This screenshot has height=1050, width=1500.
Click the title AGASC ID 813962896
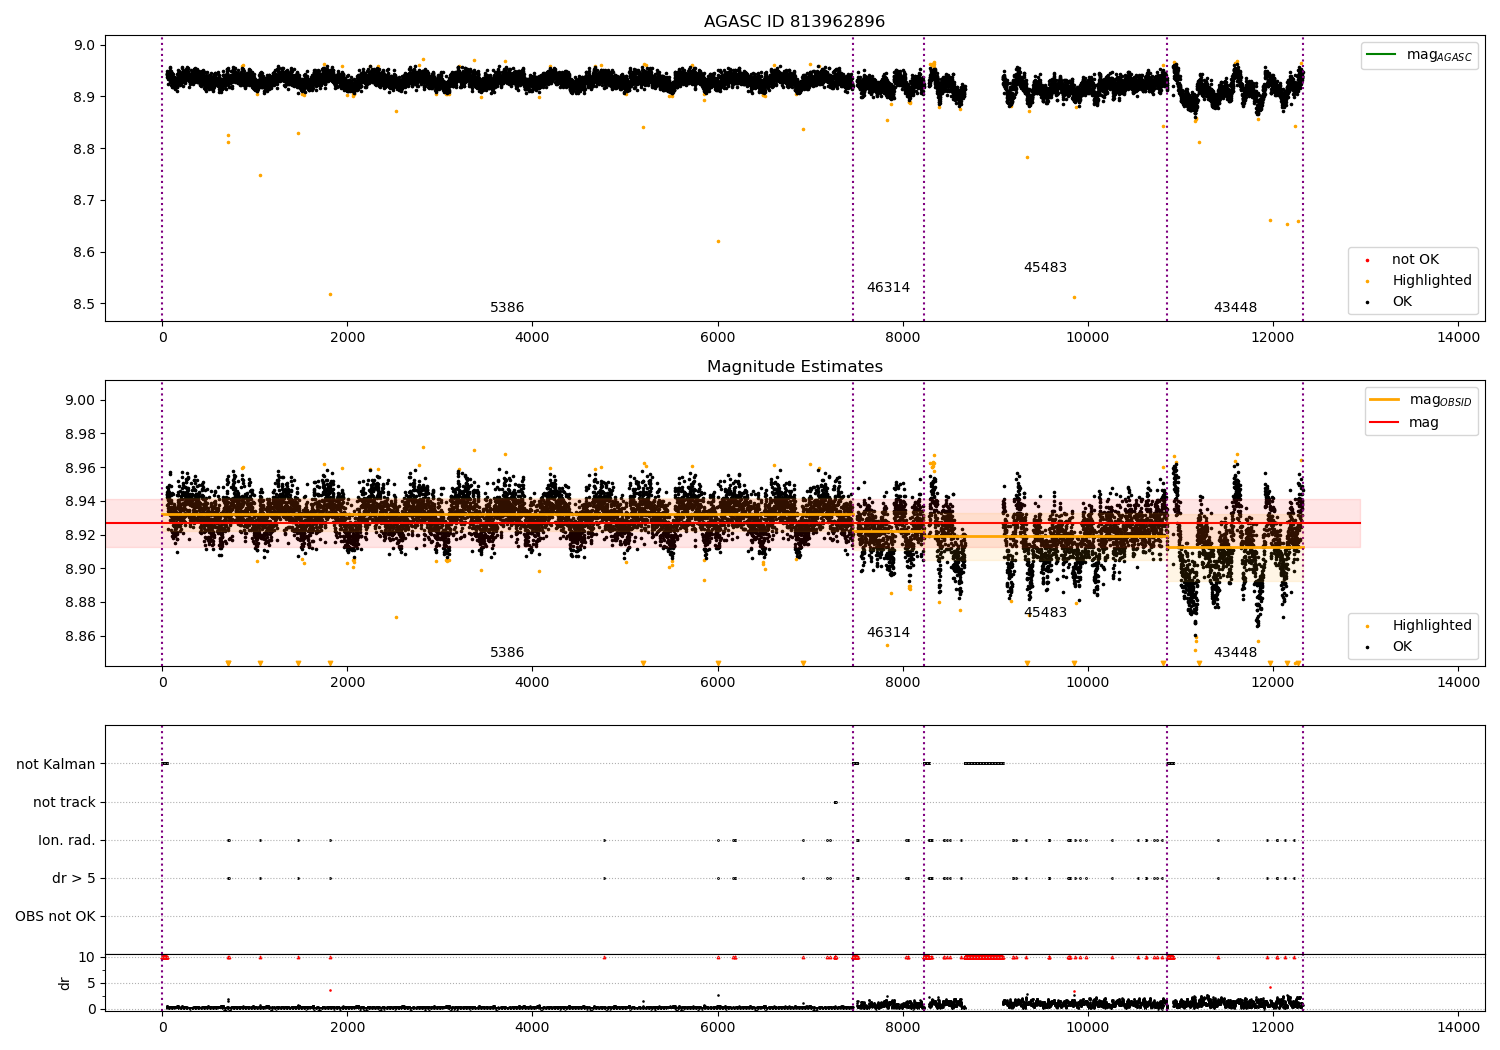[794, 22]
